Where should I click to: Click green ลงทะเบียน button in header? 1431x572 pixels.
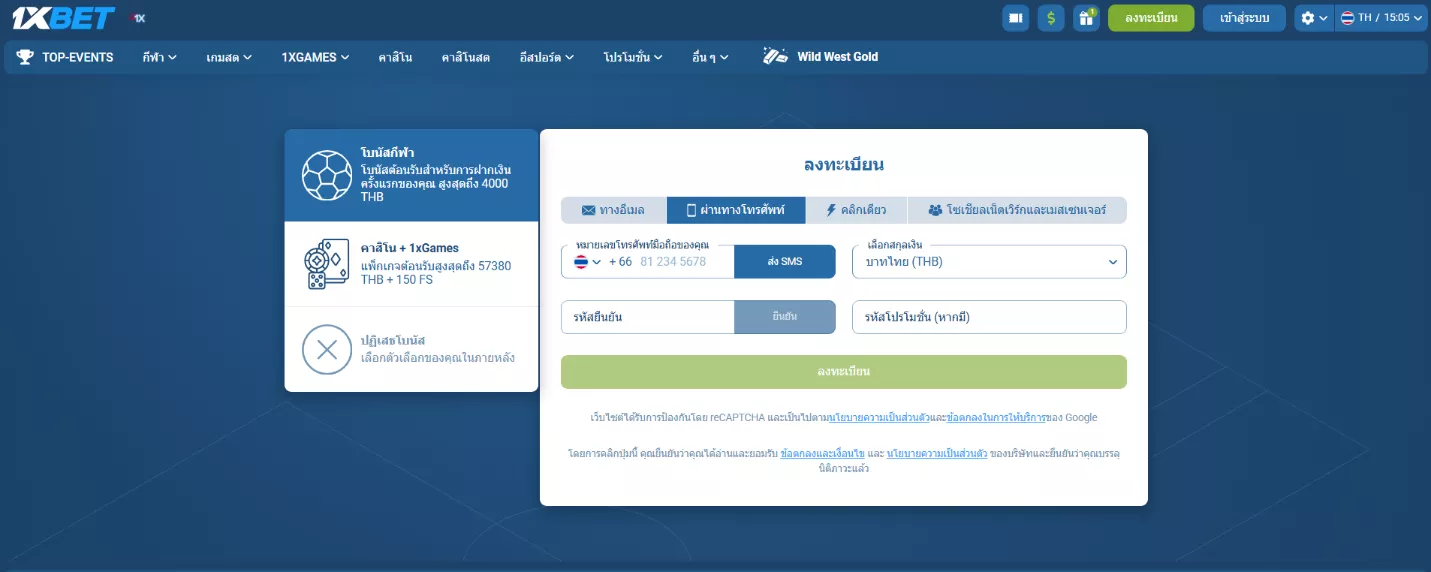coord(1151,18)
